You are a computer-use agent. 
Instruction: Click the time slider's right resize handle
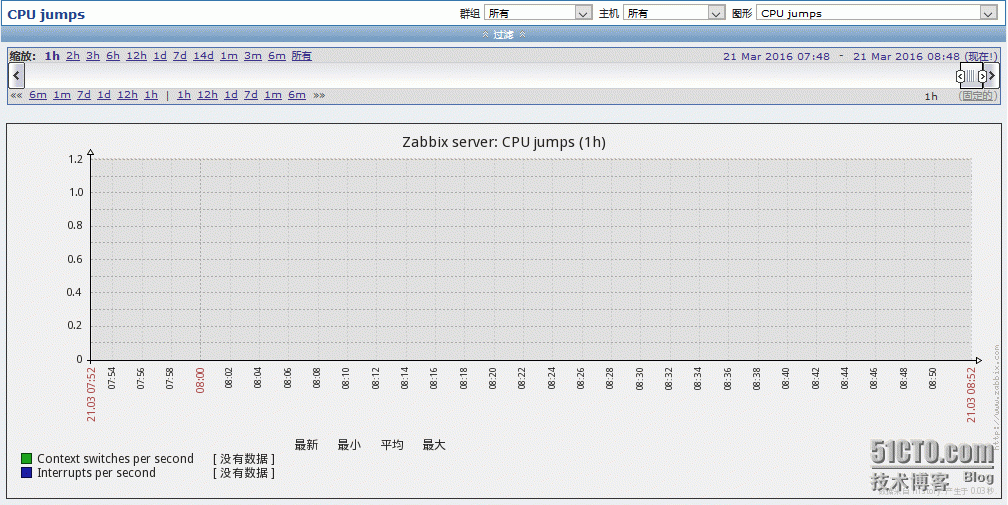(982, 76)
